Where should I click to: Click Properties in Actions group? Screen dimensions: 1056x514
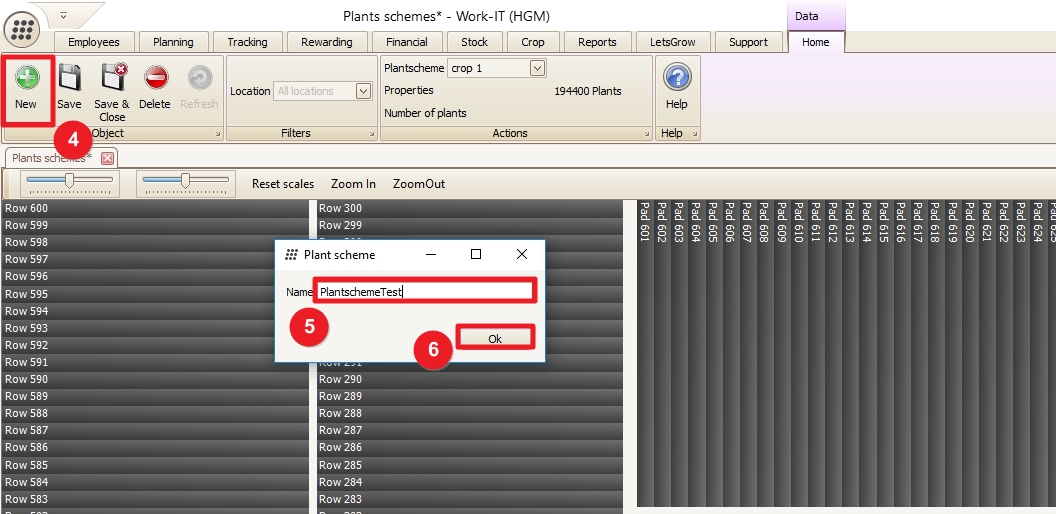[409, 90]
